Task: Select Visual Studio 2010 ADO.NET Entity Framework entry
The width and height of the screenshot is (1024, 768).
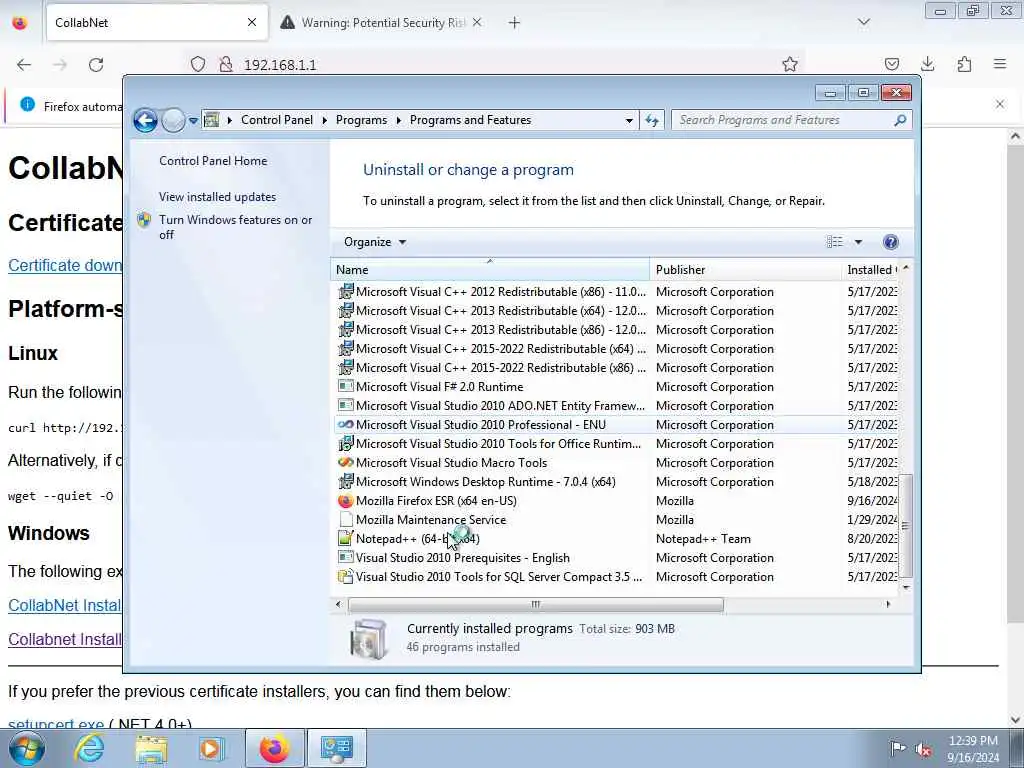Action: tap(616, 406)
